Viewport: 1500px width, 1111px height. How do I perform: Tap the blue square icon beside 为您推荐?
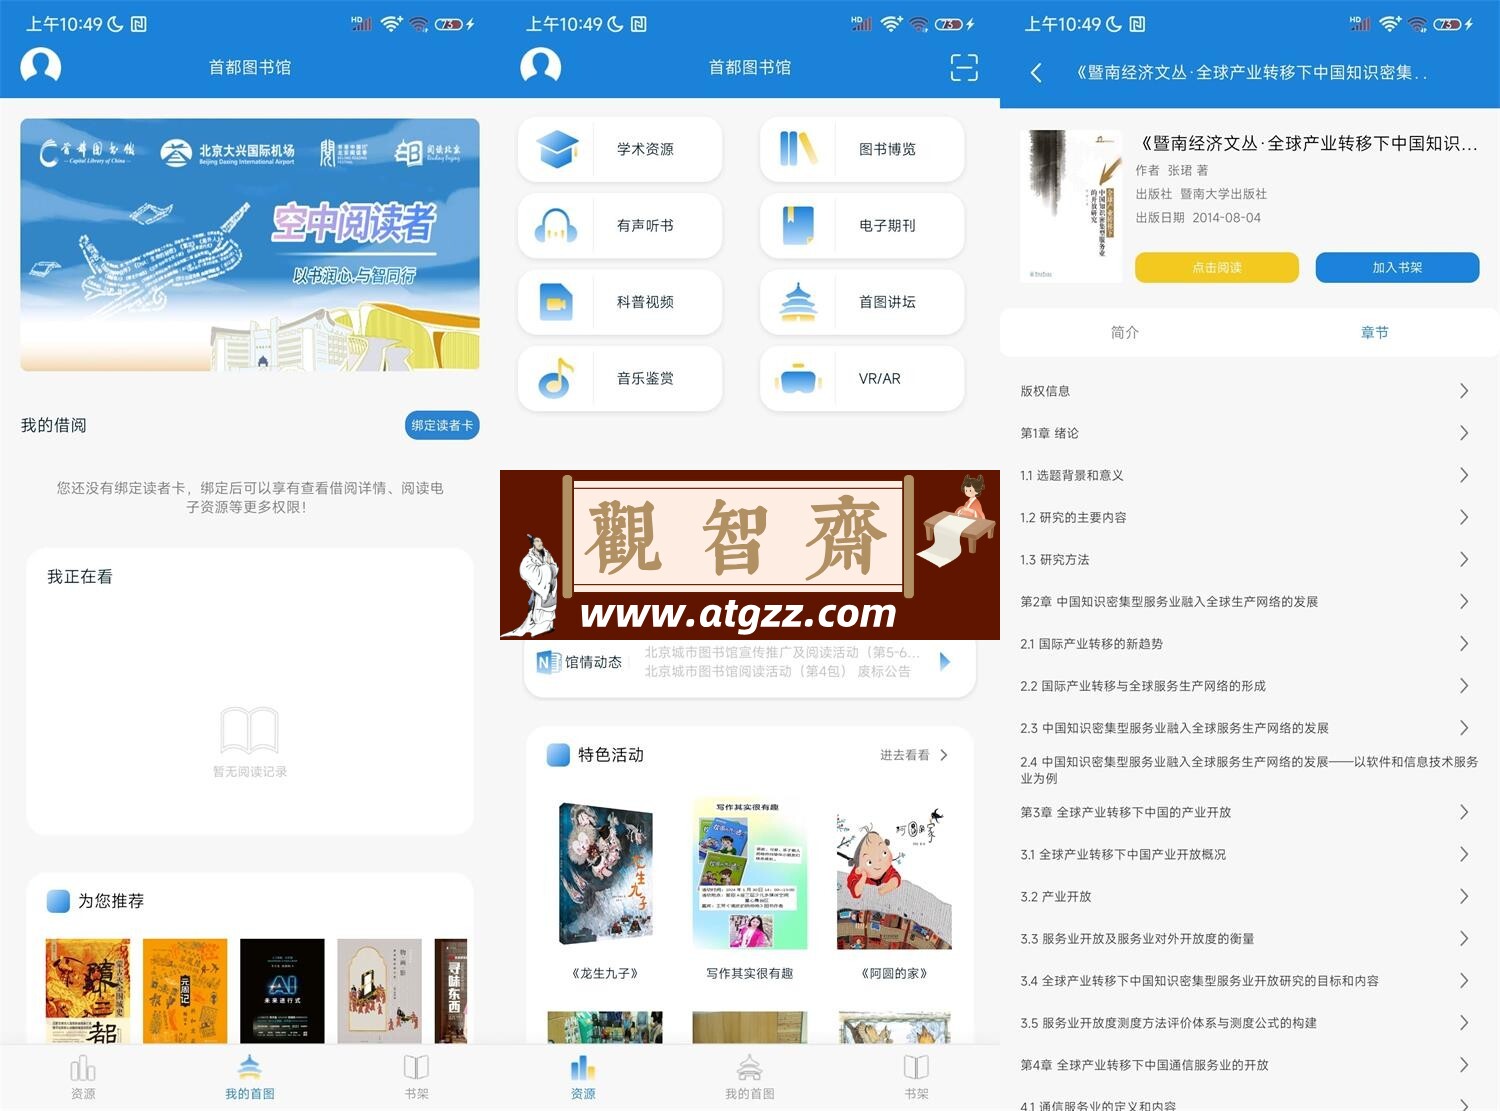coord(58,901)
